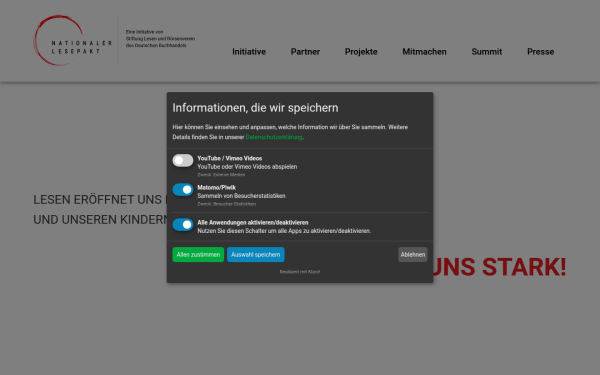Click the dialog title Informationen, die wir speichern
The height and width of the screenshot is (375, 600).
point(255,108)
